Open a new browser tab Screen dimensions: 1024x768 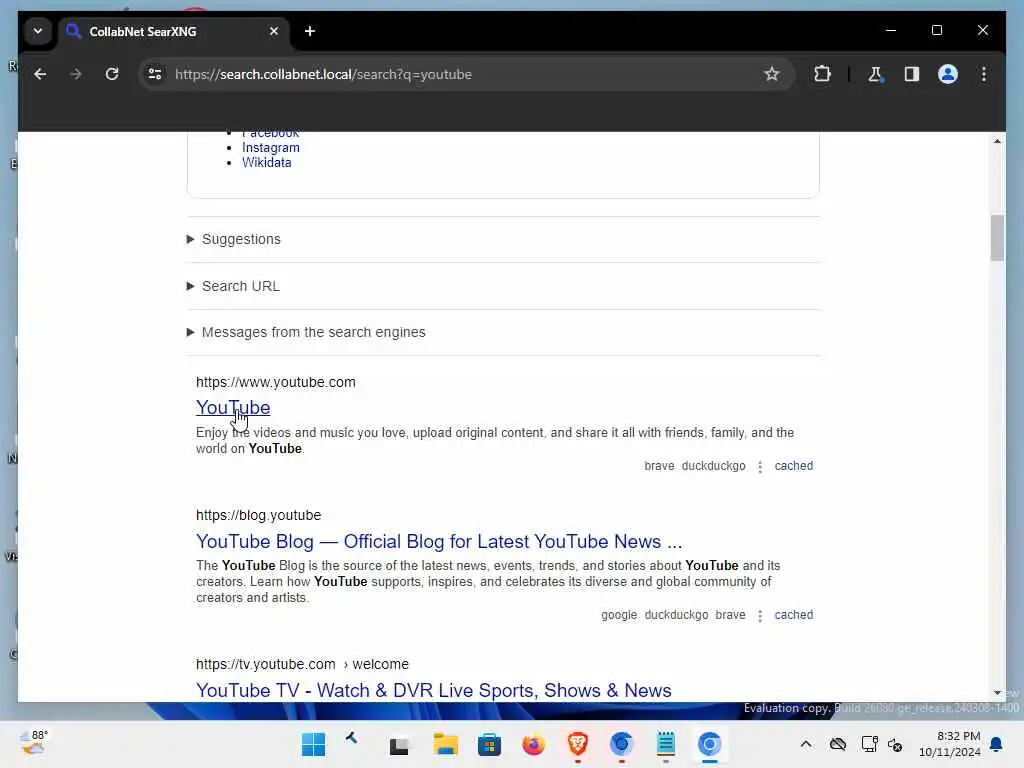tap(310, 31)
